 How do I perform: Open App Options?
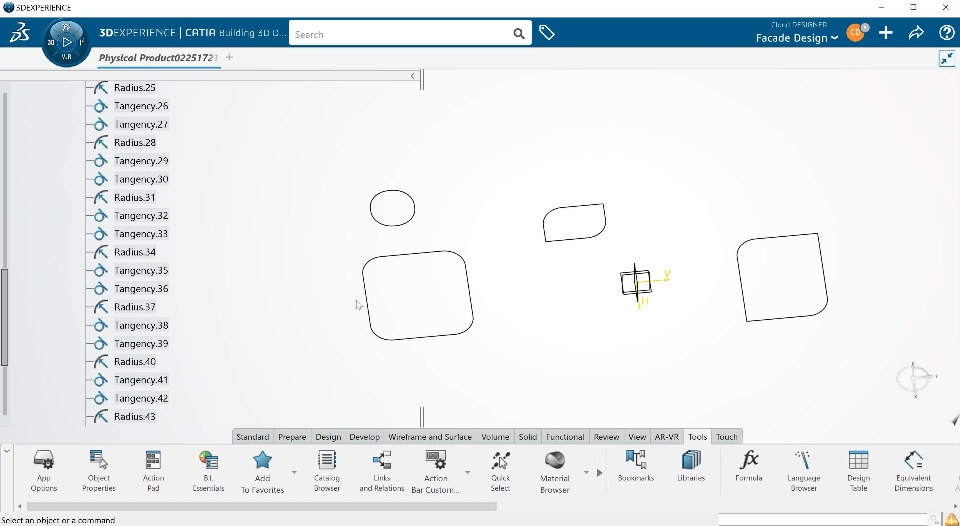click(43, 470)
